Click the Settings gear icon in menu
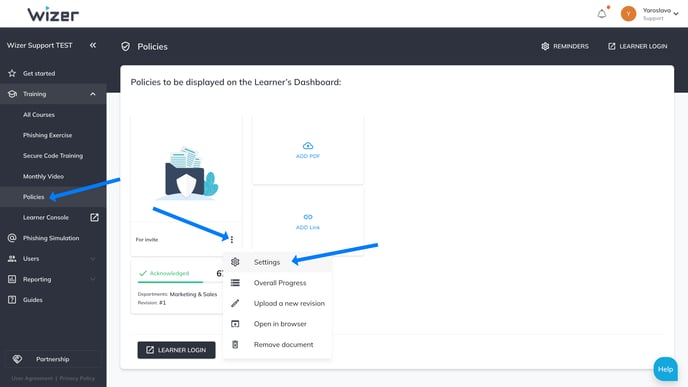Screen dimensions: 688x387 point(235,262)
